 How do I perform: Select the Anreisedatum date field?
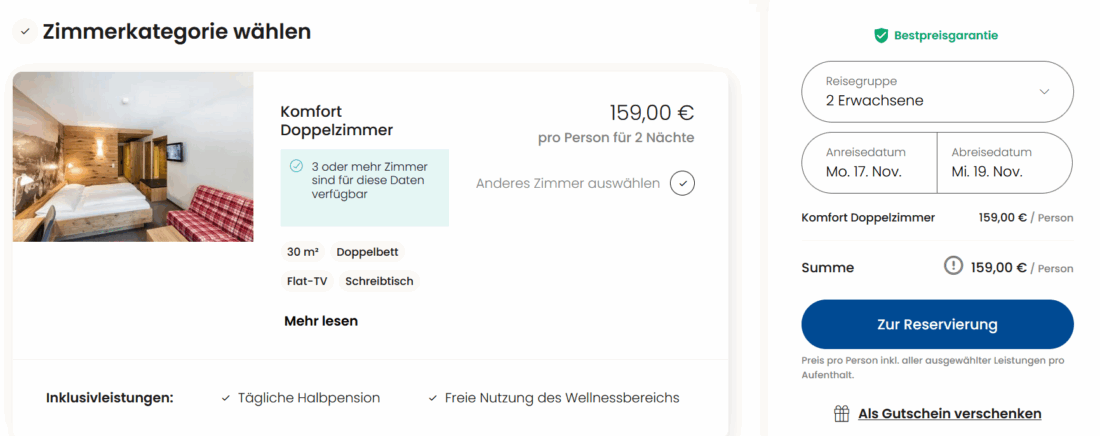[869, 162]
